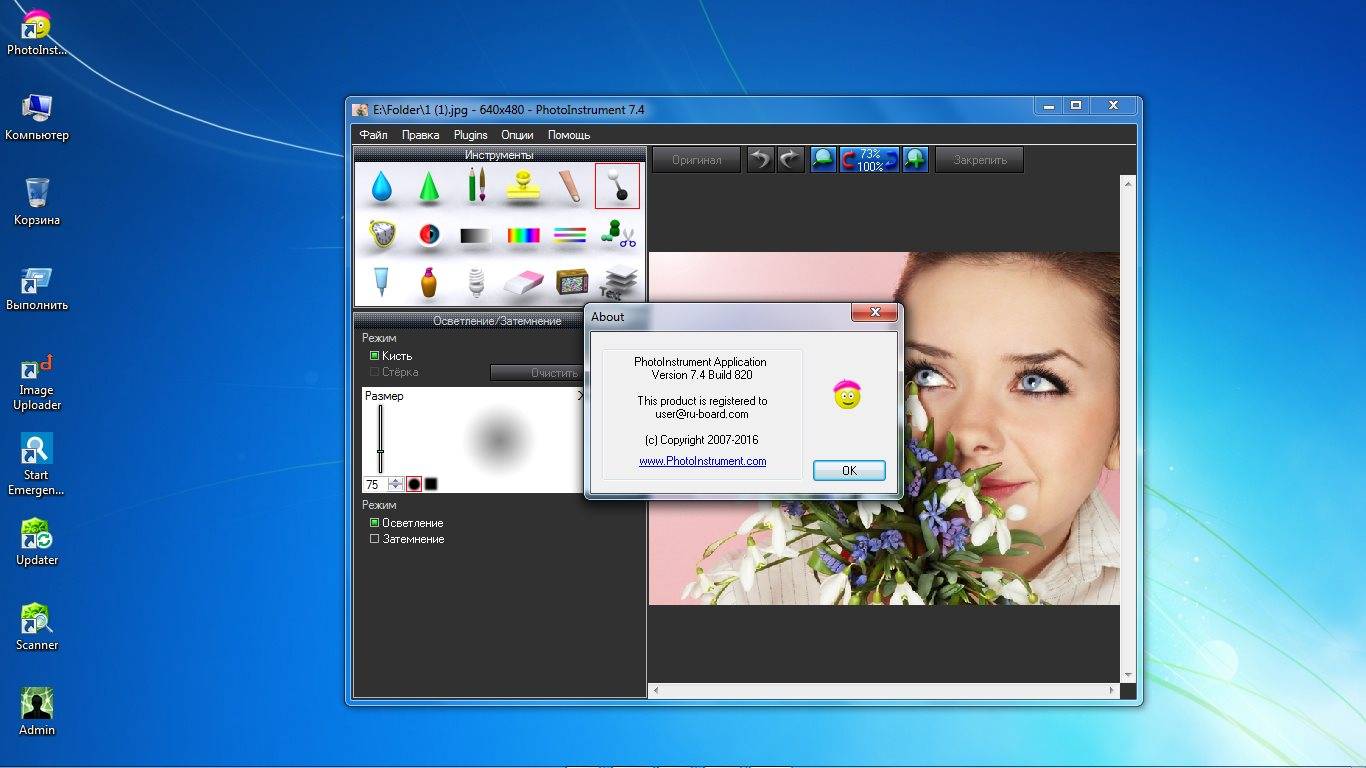Select the scissors object removal tool

618,235
